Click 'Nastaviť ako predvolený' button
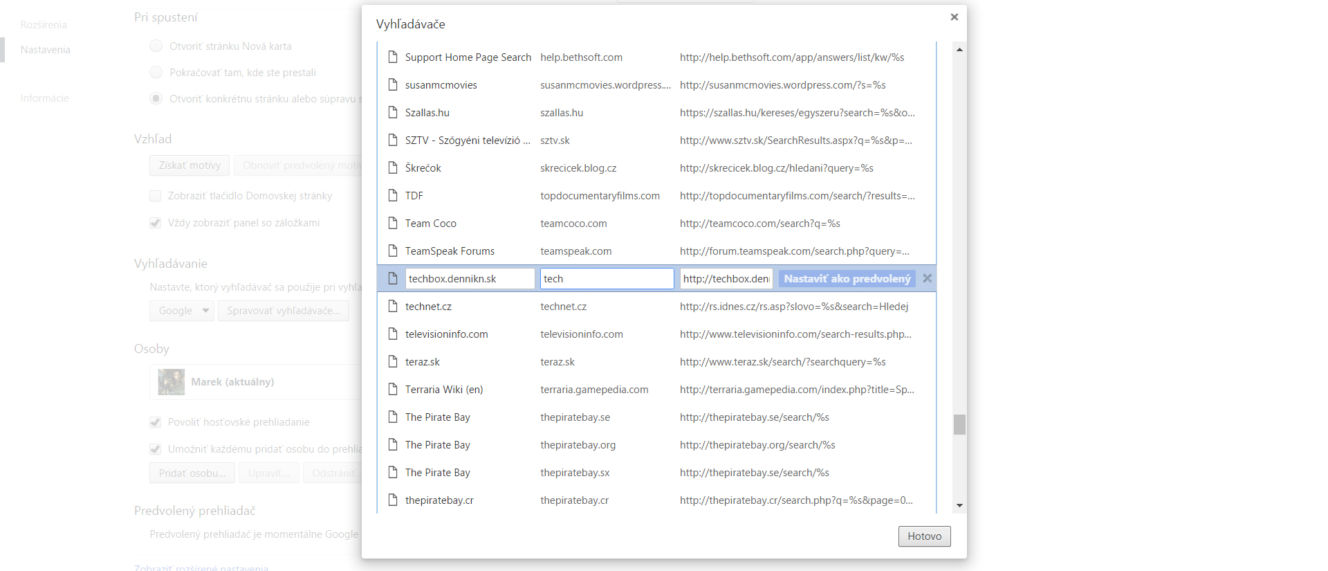 click(x=847, y=279)
